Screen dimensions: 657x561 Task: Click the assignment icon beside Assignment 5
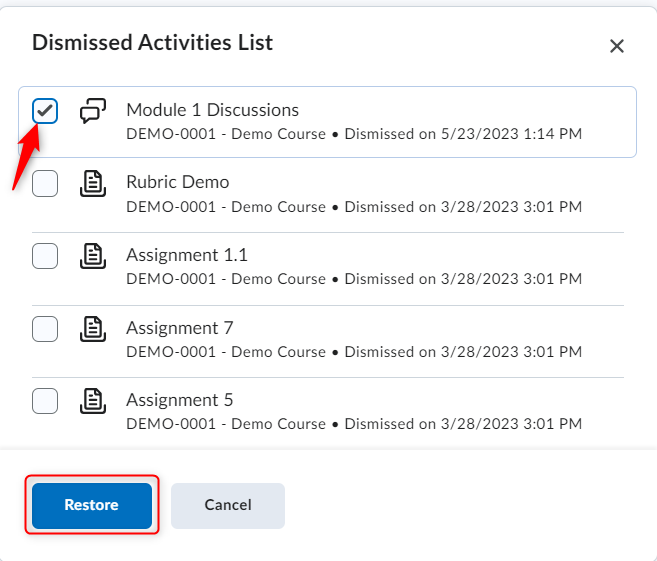tap(93, 401)
